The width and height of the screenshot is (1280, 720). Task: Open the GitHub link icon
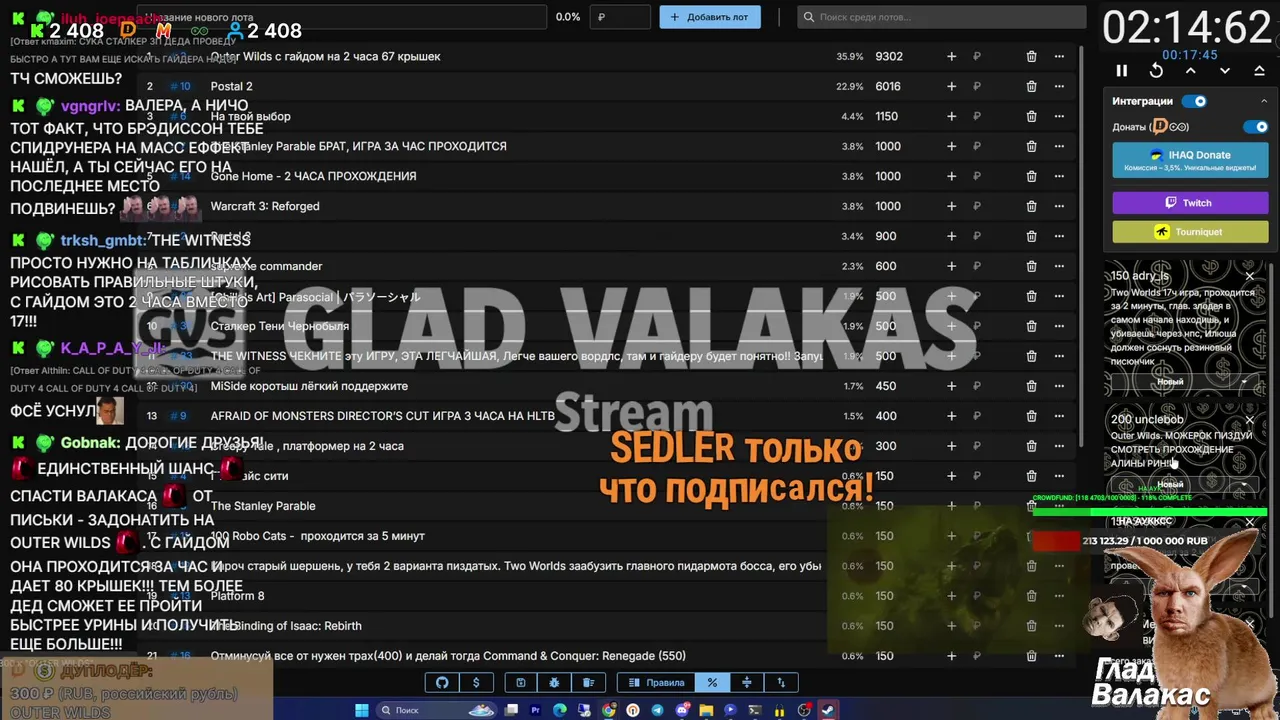[x=442, y=683]
